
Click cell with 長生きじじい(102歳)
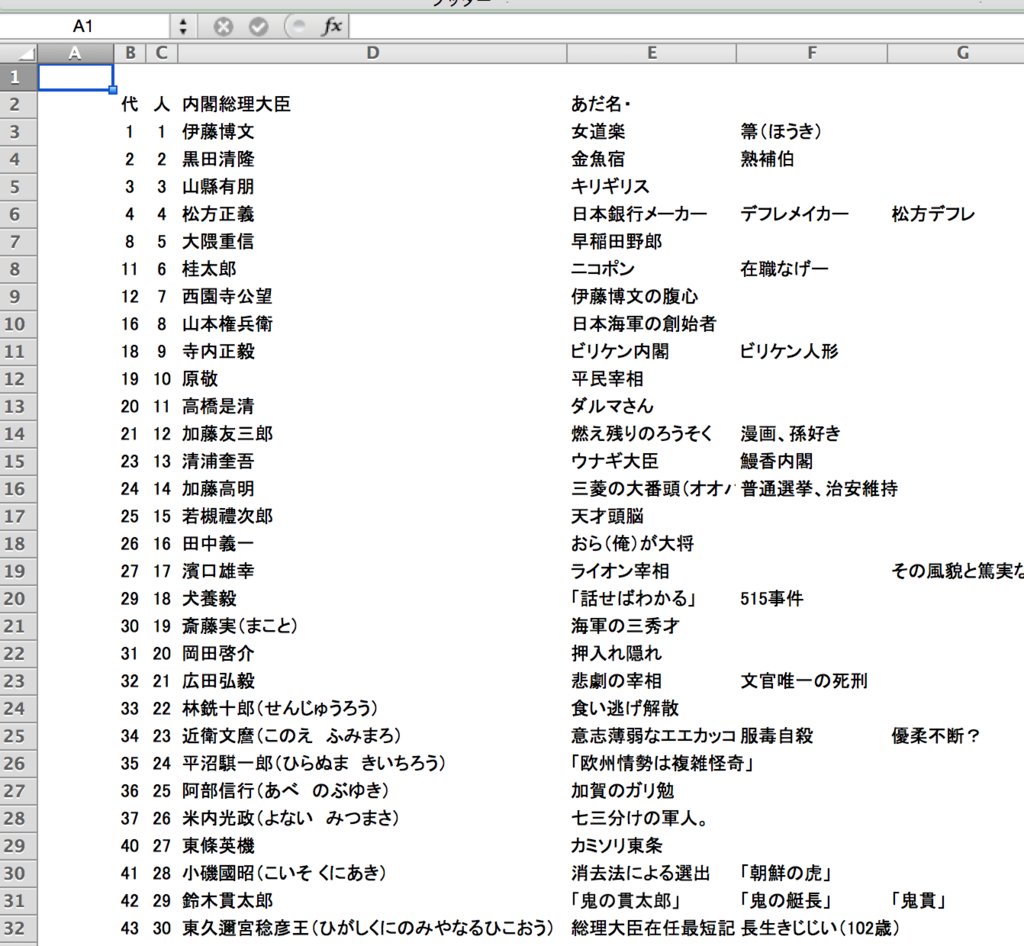point(821,928)
